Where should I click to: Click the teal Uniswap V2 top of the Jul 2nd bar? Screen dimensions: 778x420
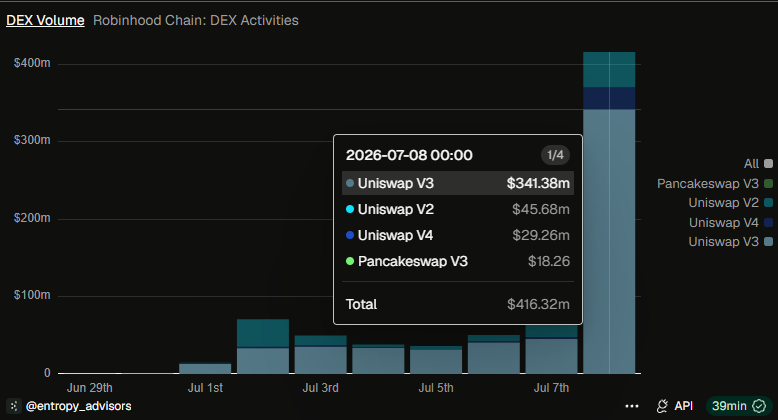coord(263,333)
